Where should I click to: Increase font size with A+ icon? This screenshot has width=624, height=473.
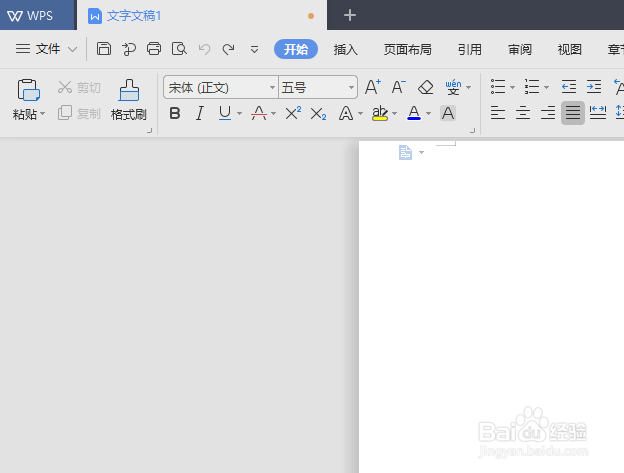372,87
